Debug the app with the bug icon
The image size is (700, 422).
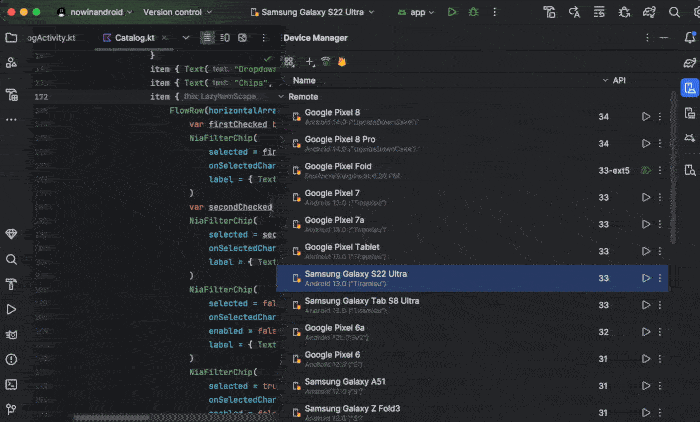coord(473,12)
